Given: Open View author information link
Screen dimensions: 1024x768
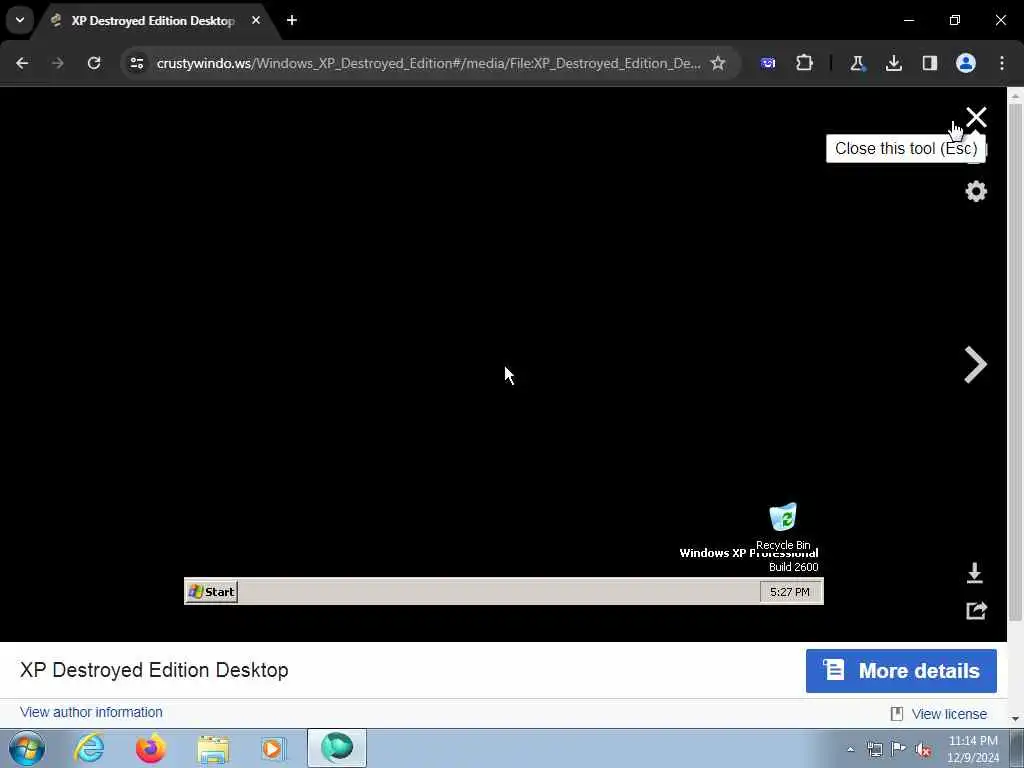Looking at the screenshot, I should pyautogui.click(x=91, y=712).
